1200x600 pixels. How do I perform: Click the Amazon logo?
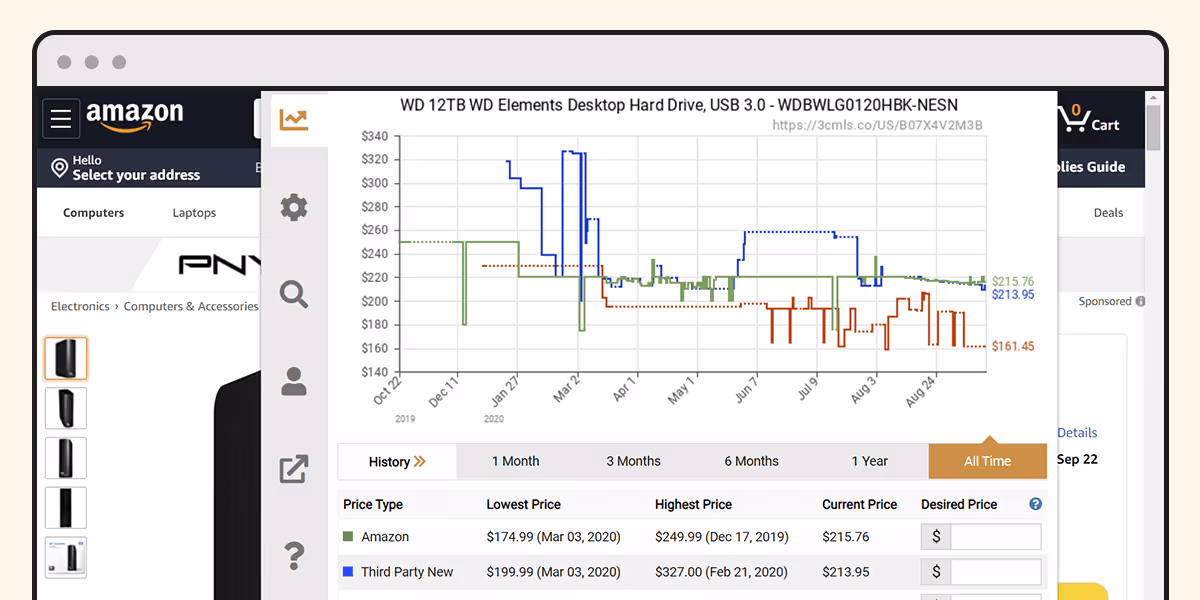pos(135,117)
